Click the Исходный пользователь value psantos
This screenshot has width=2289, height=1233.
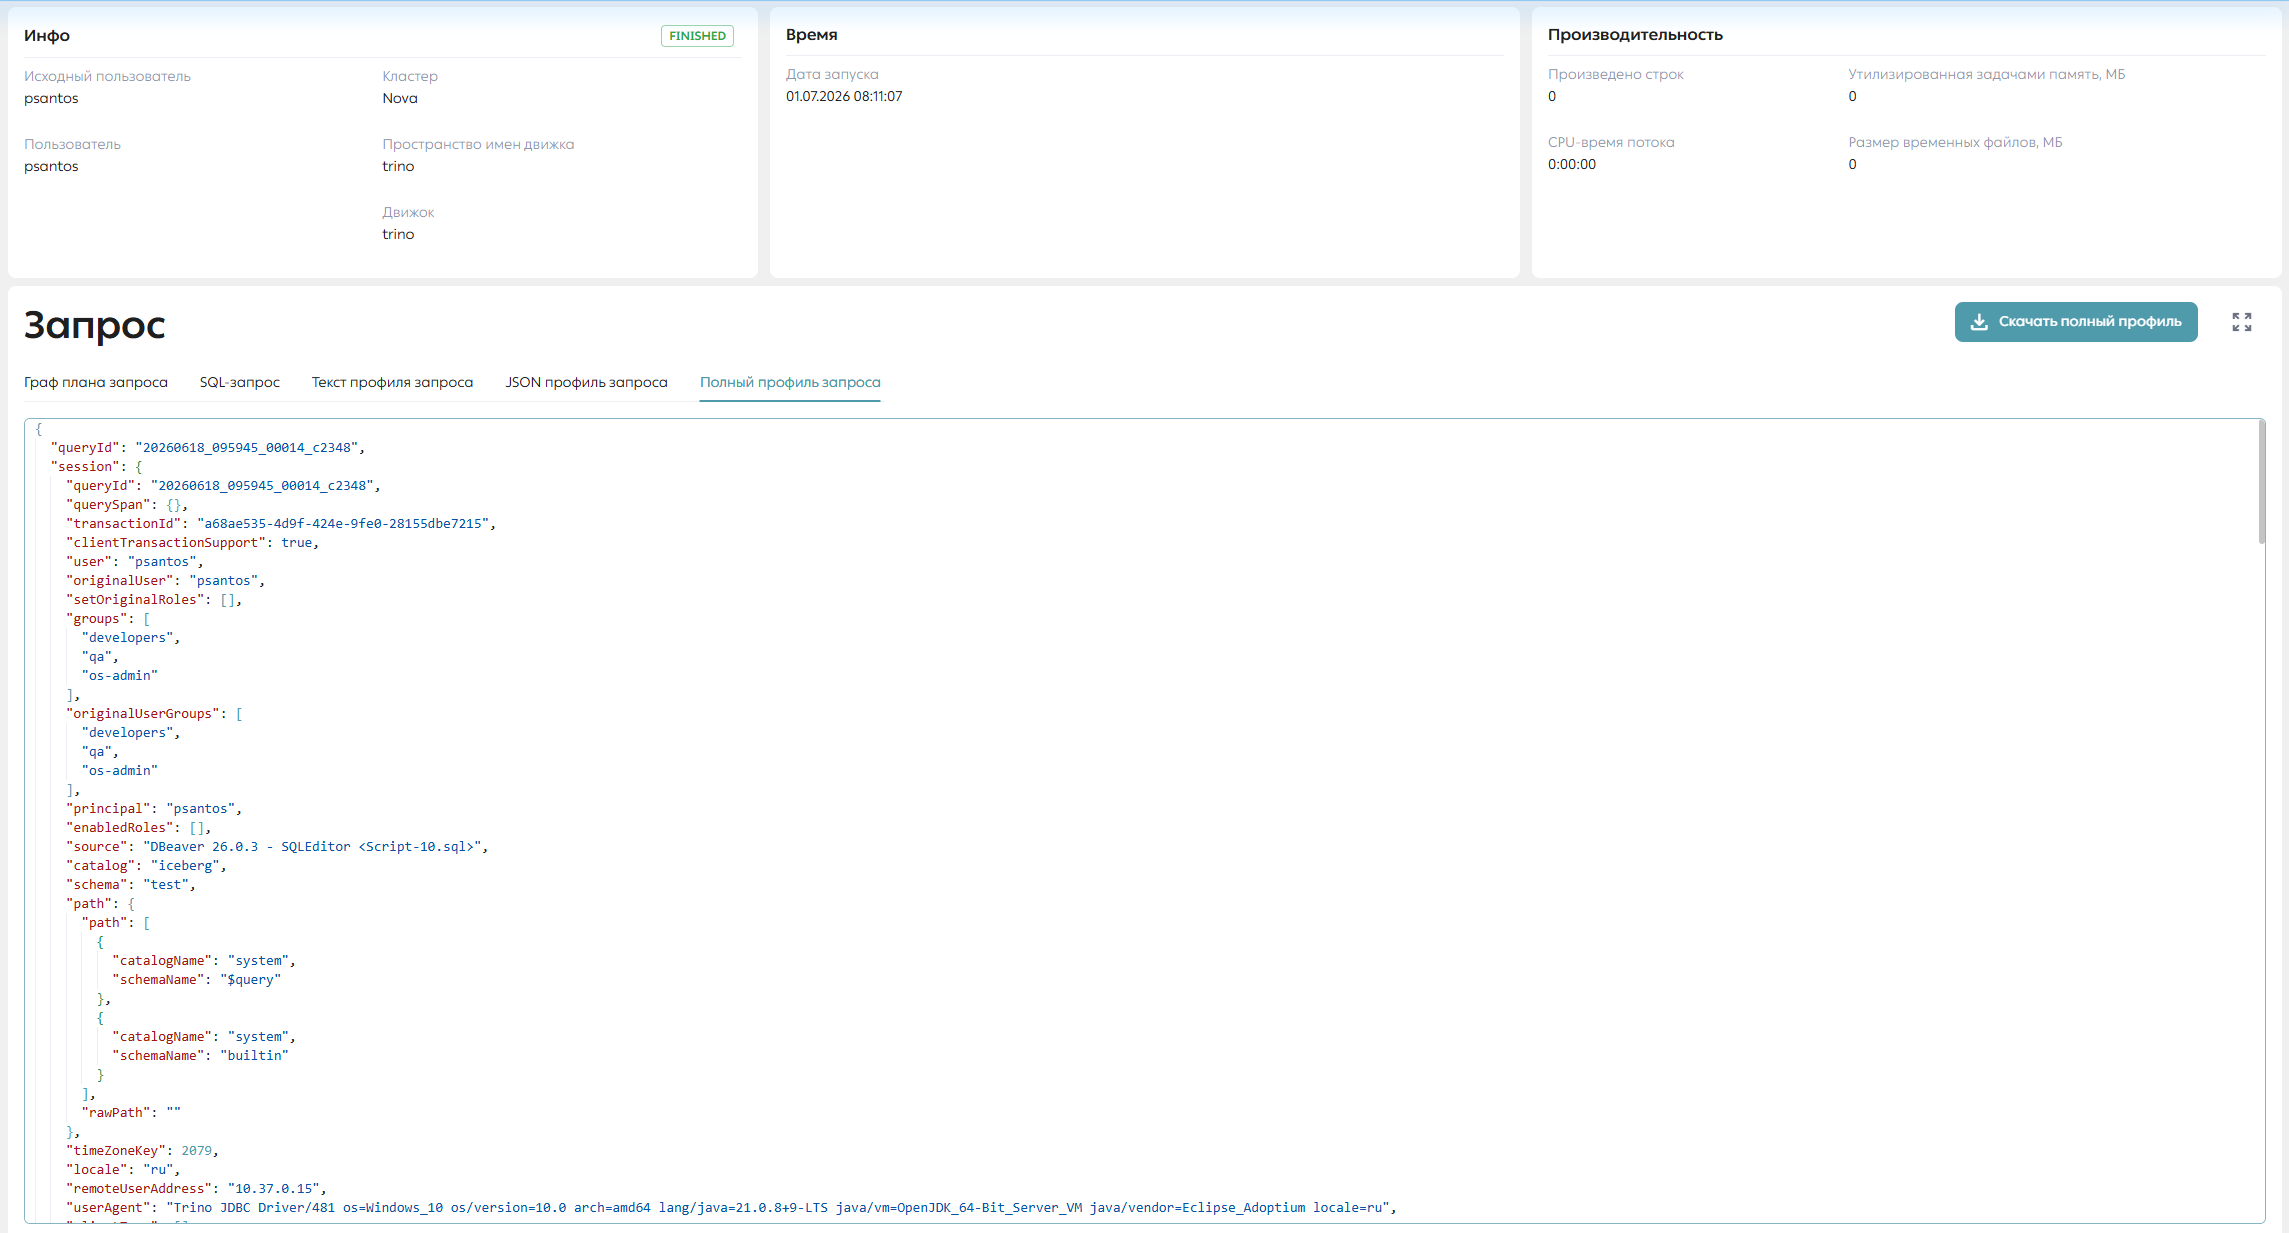[x=51, y=98]
